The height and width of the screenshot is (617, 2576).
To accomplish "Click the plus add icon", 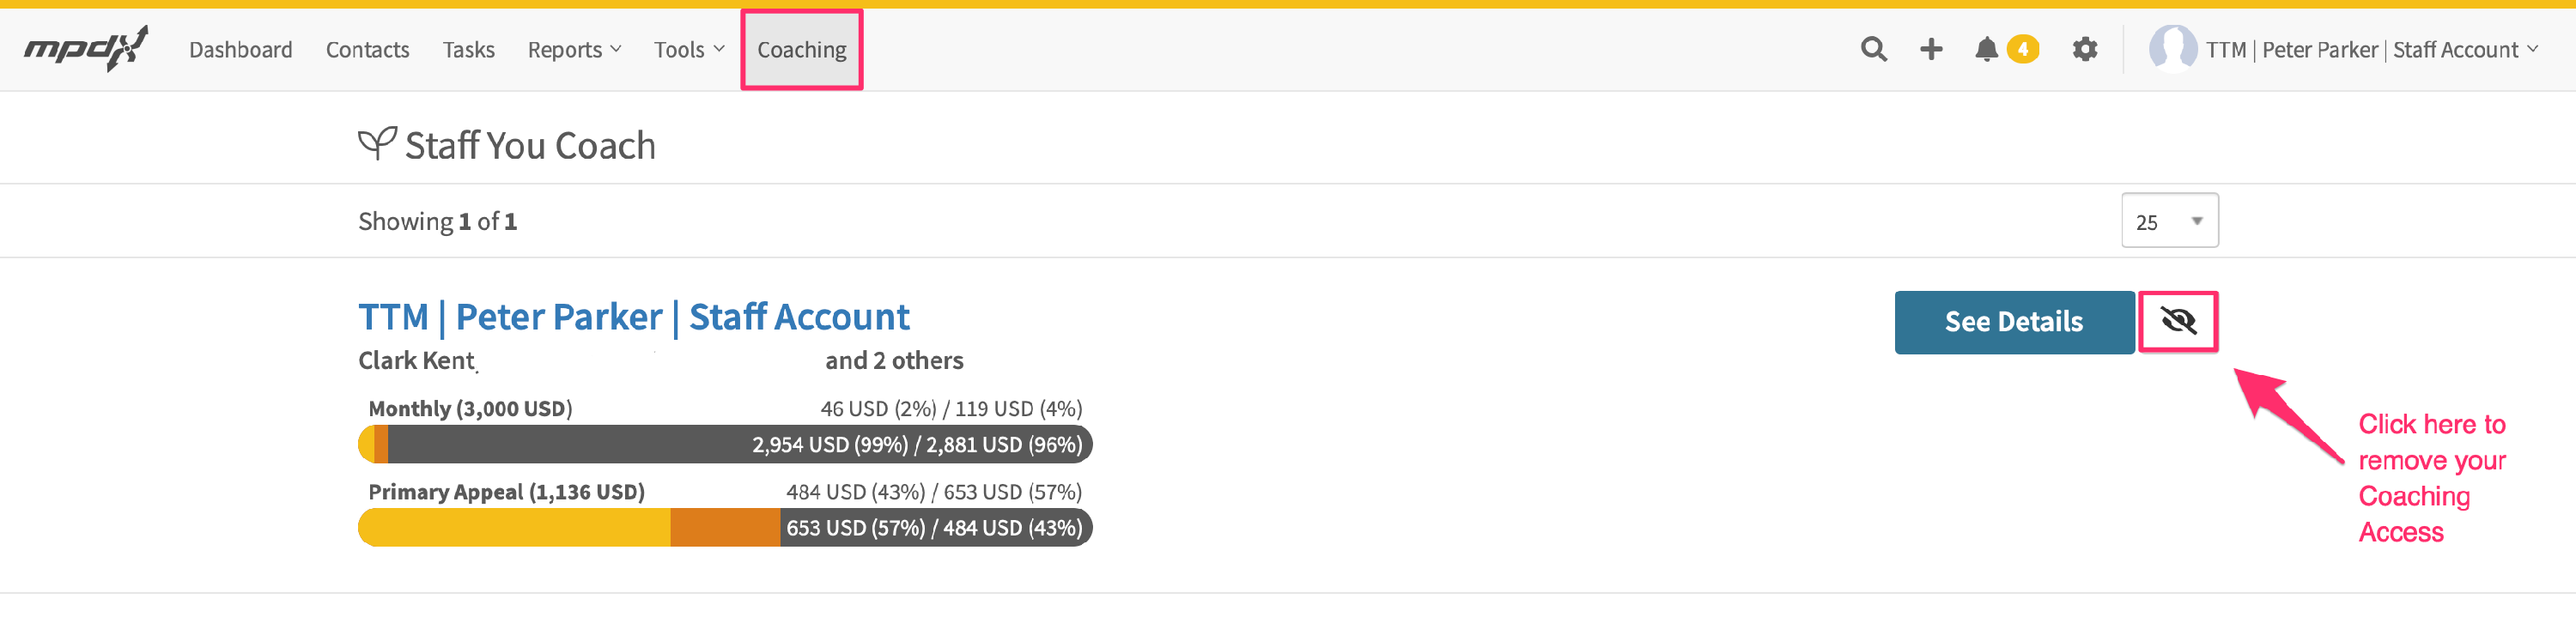I will click(1931, 49).
